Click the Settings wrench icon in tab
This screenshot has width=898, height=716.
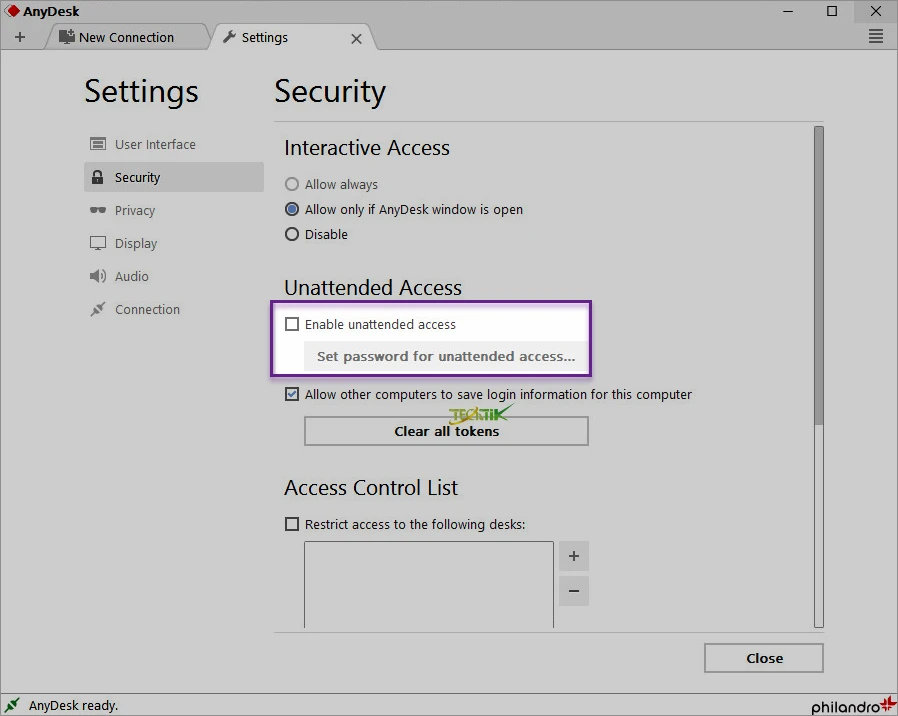point(229,37)
